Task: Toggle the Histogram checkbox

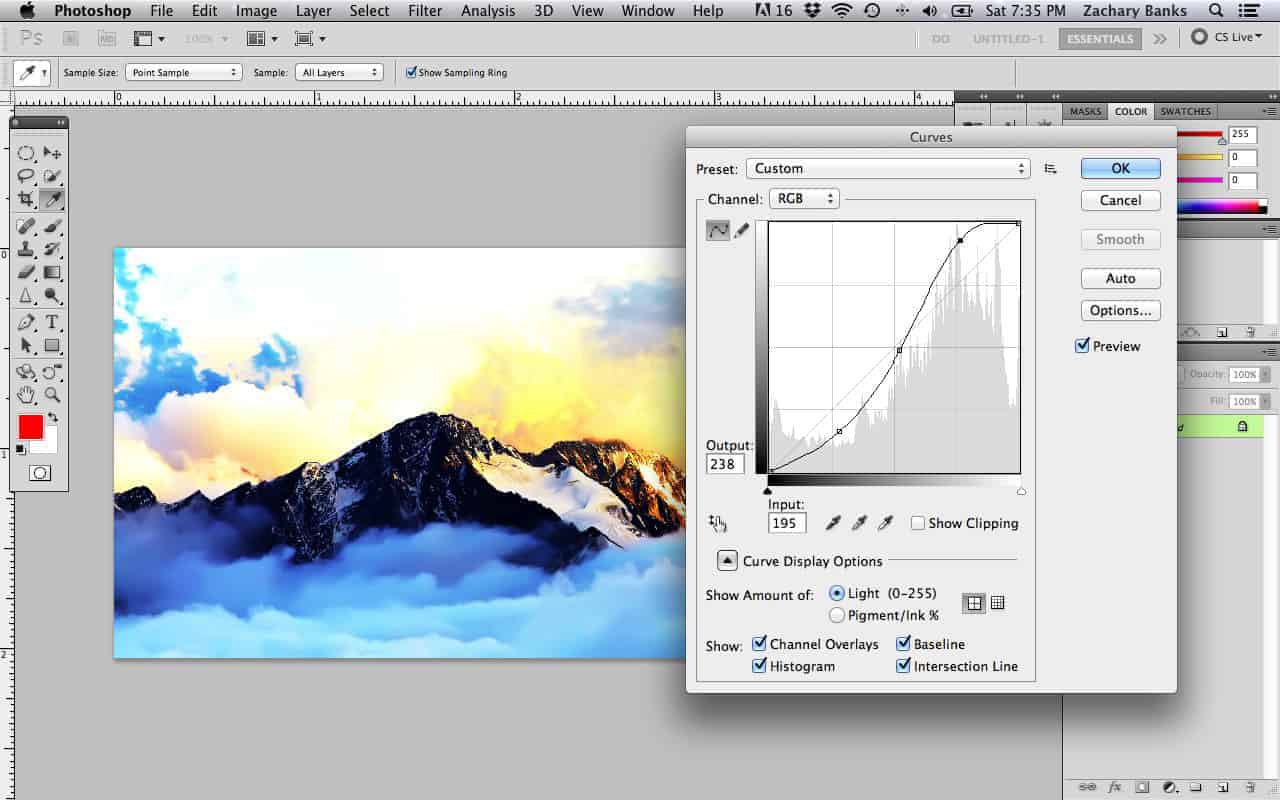Action: click(x=760, y=666)
